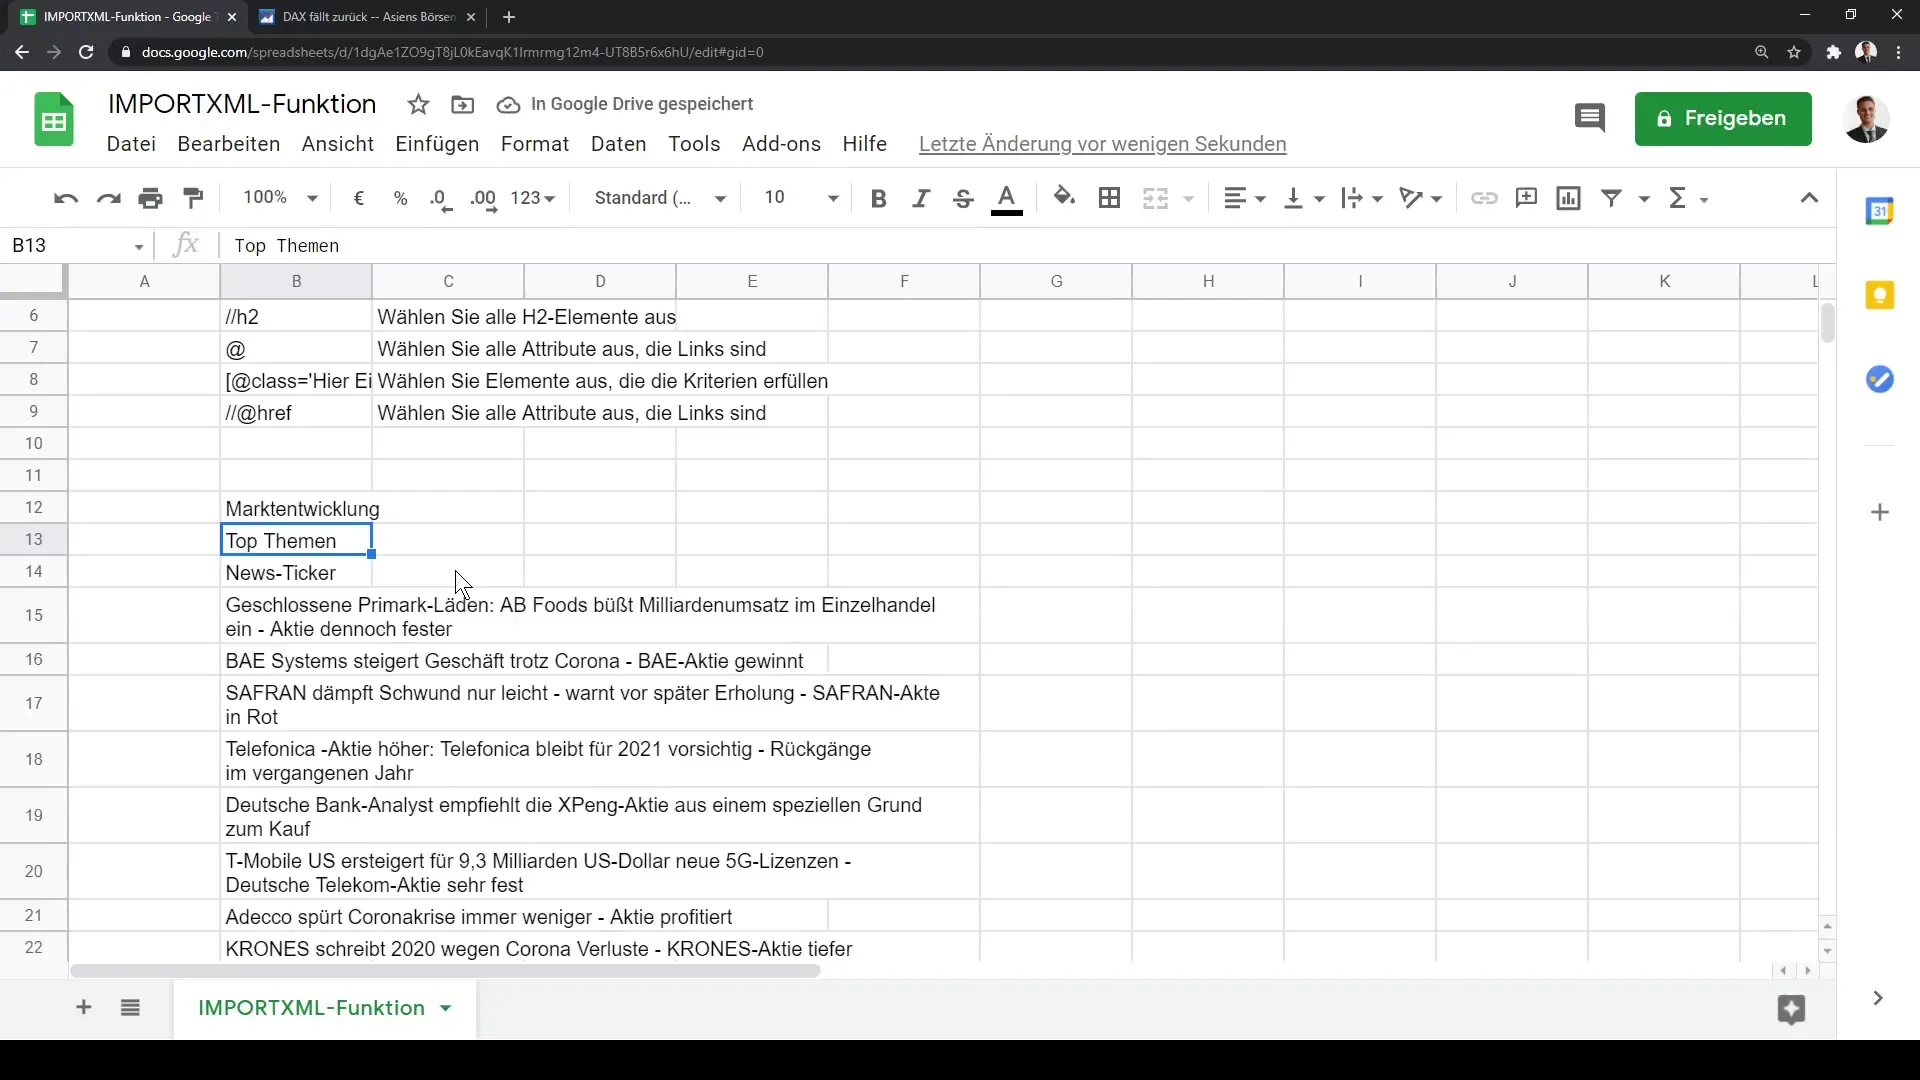Viewport: 1920px width, 1080px height.
Task: Open Letzte Änderung version history link
Action: (1102, 144)
